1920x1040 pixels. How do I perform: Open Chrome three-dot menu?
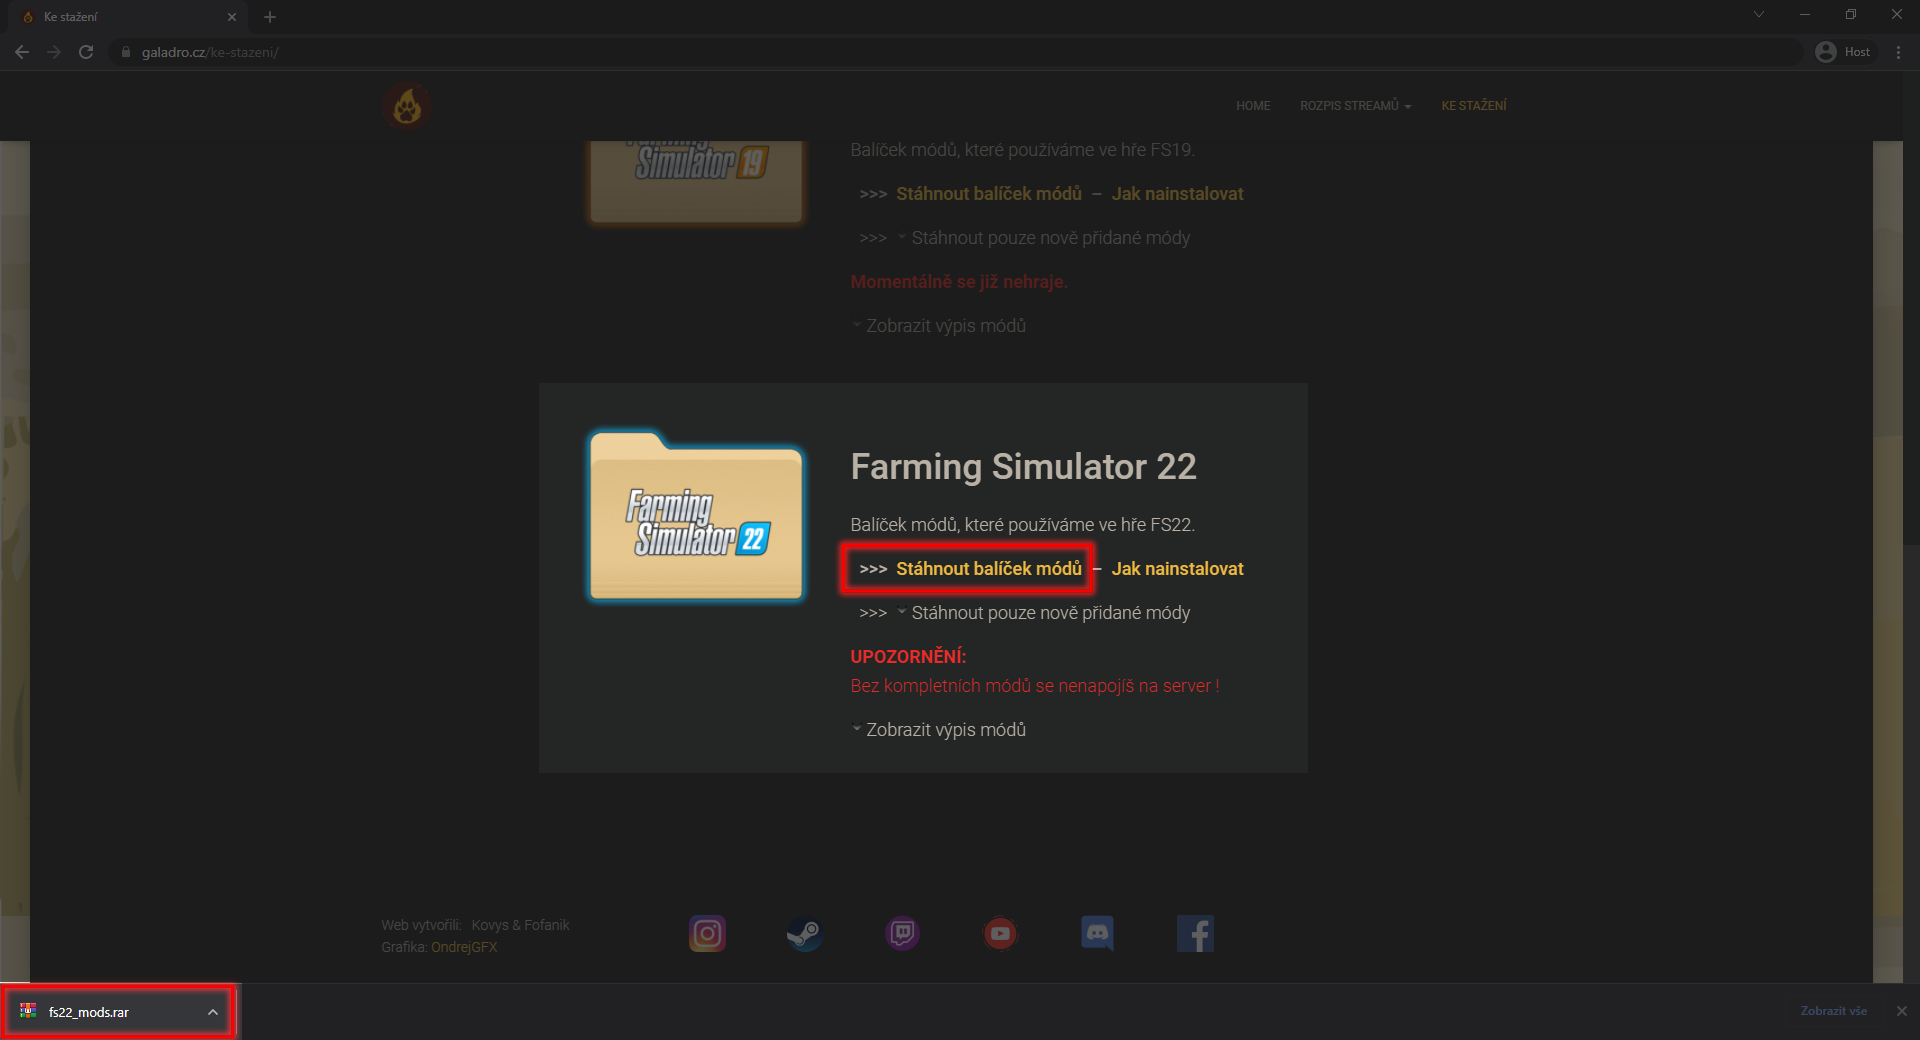pyautogui.click(x=1898, y=52)
